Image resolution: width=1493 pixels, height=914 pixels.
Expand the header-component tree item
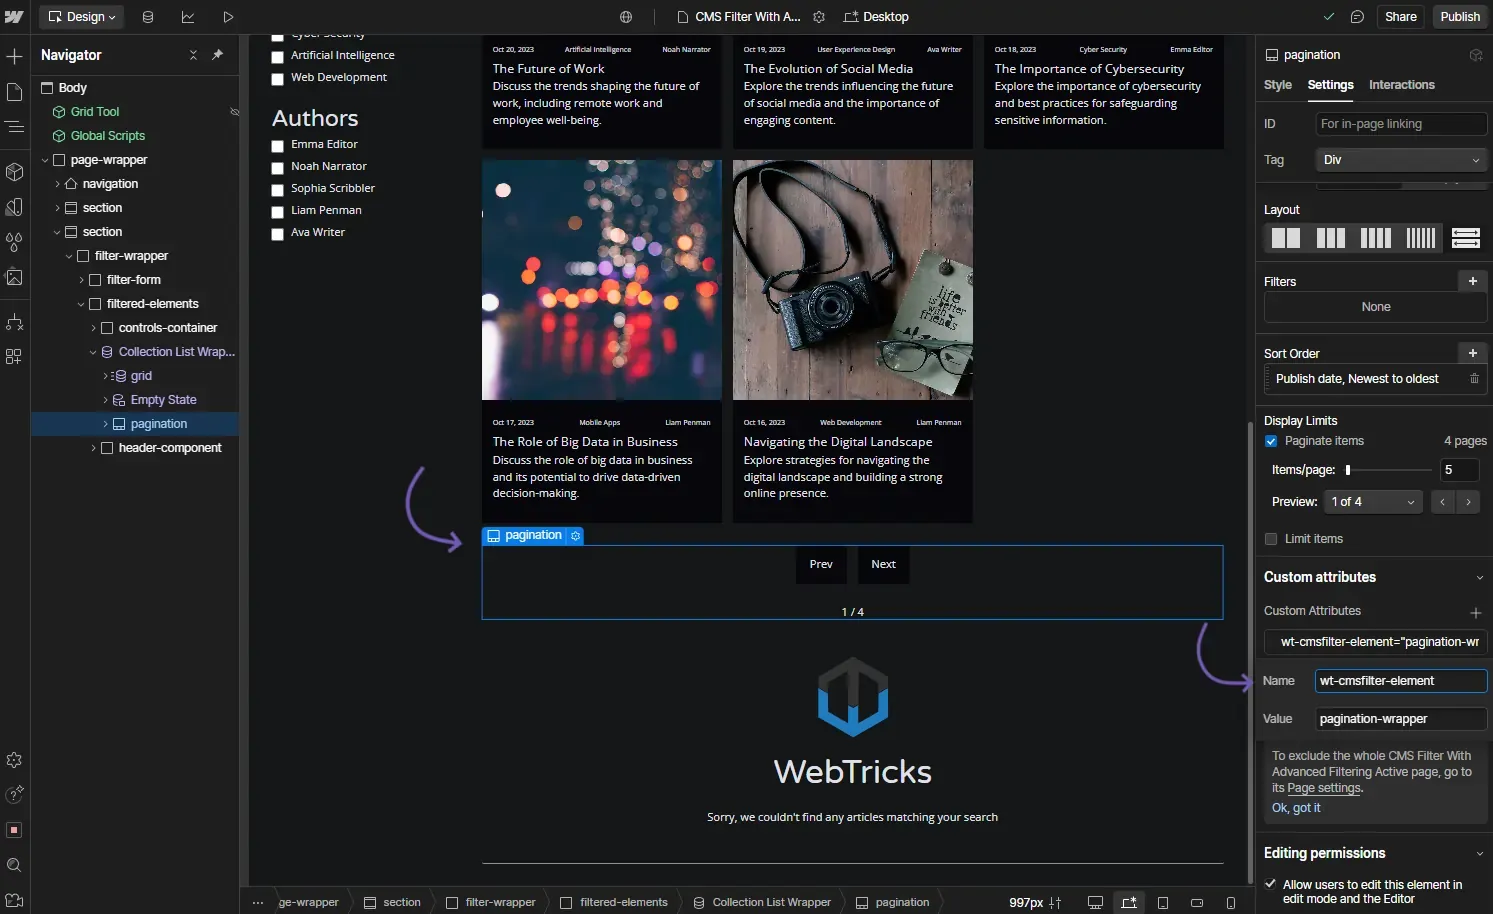point(93,448)
